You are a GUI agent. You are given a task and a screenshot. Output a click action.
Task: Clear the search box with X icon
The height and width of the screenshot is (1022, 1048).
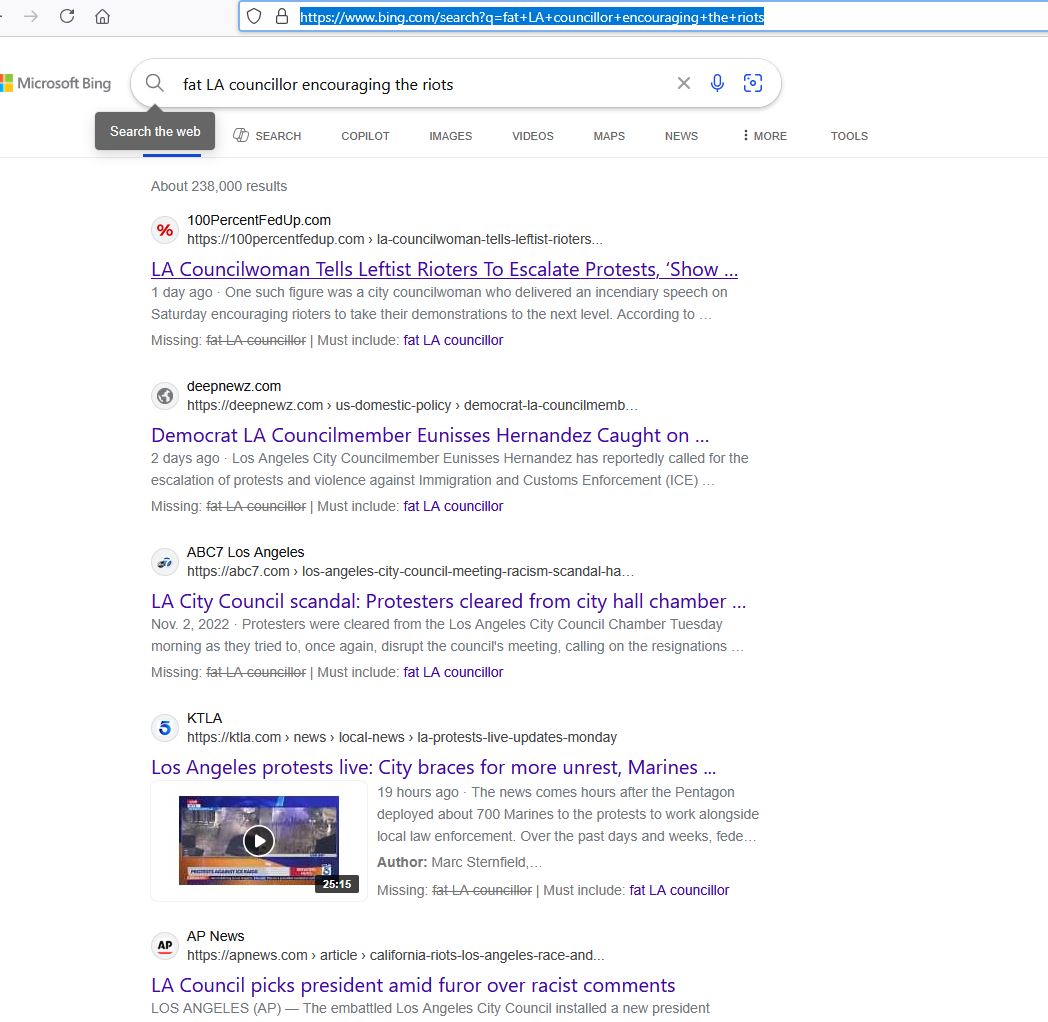683,83
